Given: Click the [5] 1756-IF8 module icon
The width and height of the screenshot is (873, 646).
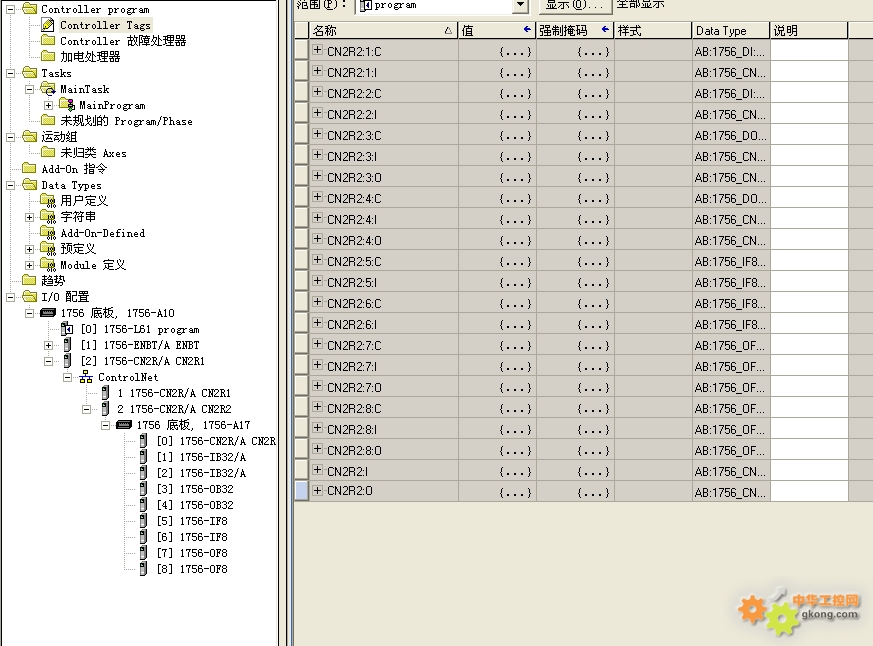Looking at the screenshot, I should coord(143,521).
